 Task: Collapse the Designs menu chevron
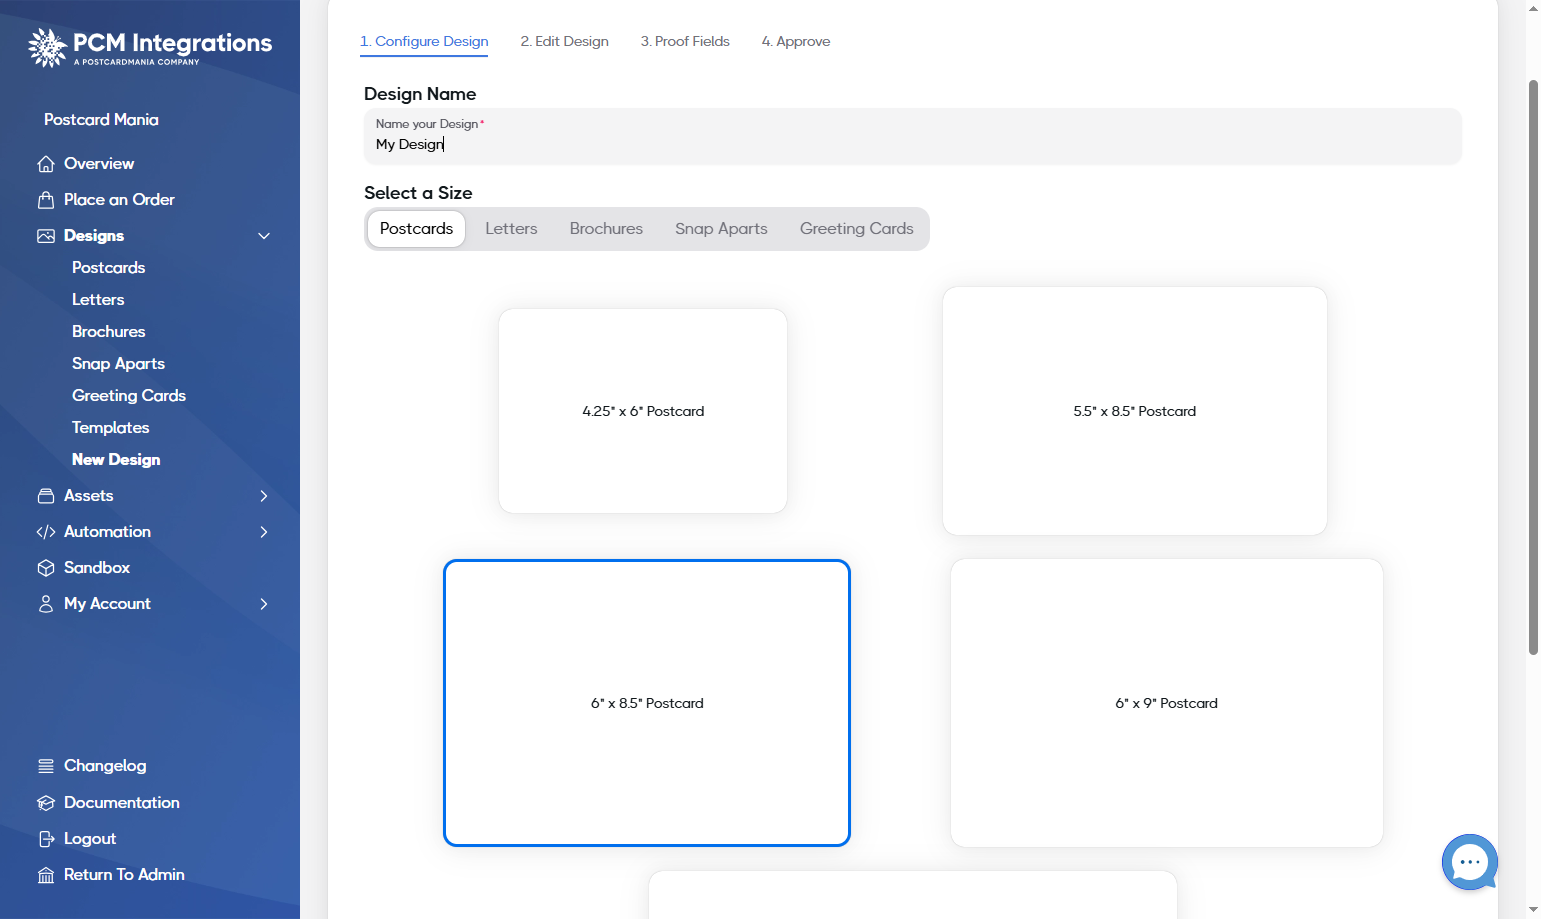(264, 236)
